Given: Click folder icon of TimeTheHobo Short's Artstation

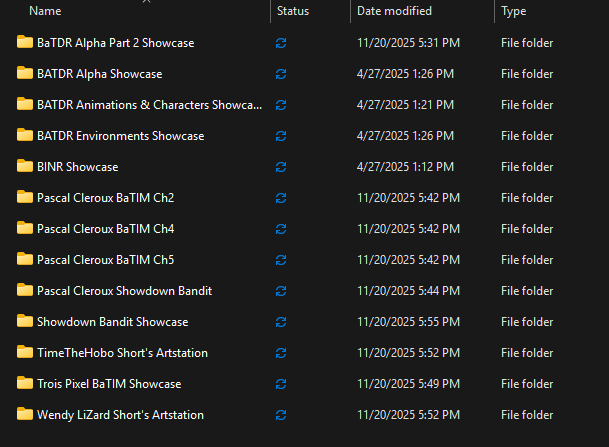Looking at the screenshot, I should point(25,353).
